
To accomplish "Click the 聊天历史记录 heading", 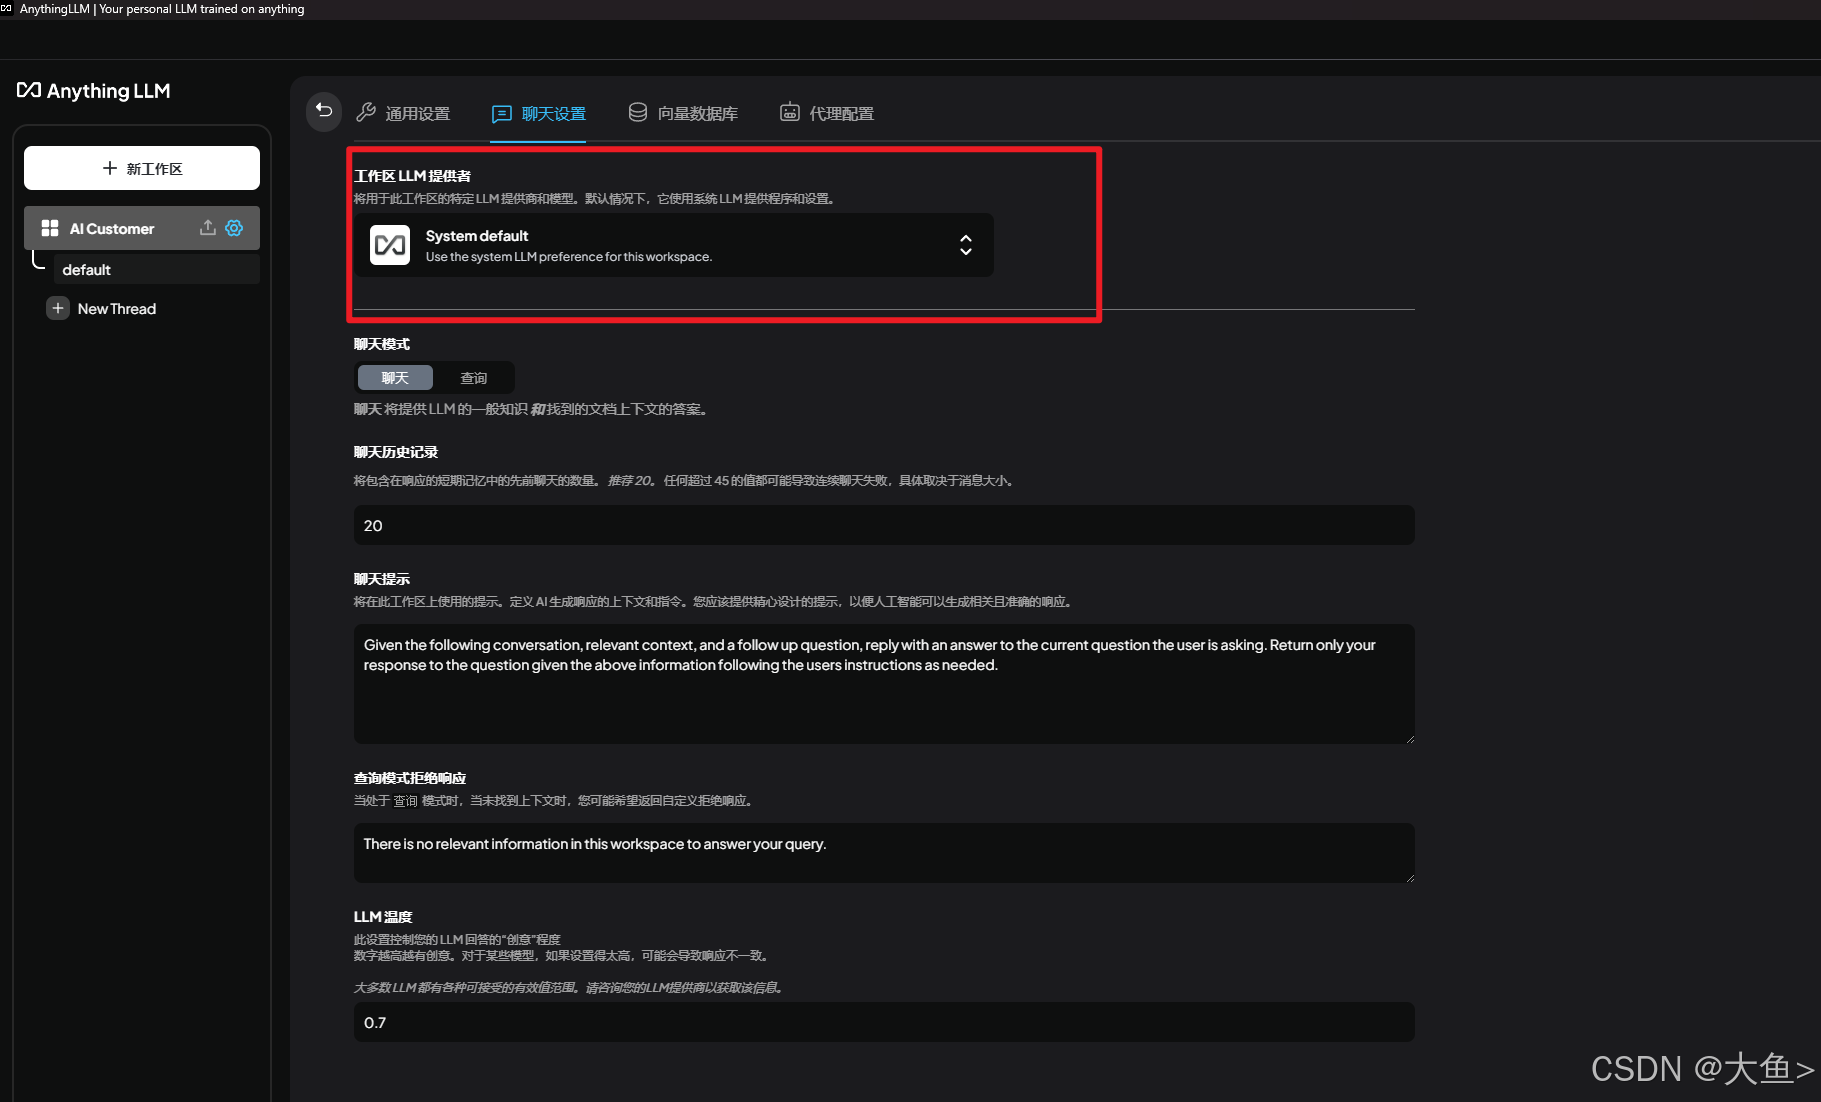I will (x=396, y=452).
